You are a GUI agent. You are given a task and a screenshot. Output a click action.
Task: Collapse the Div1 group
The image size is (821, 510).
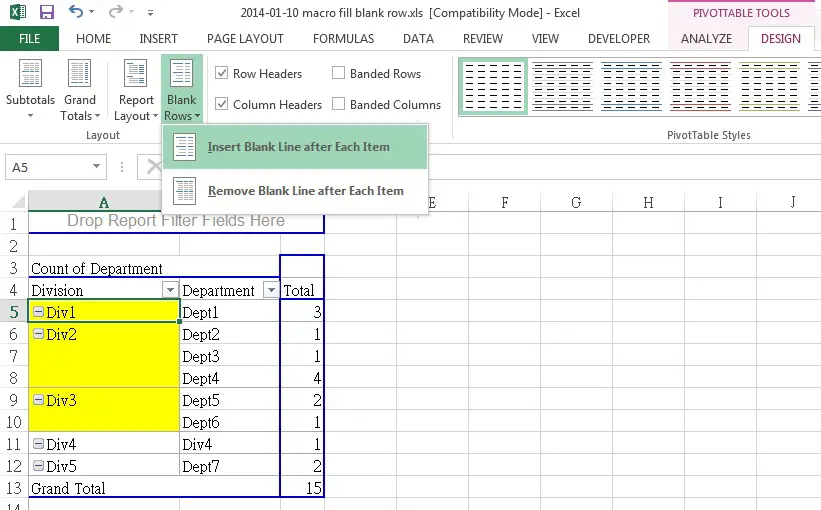[x=38, y=312]
